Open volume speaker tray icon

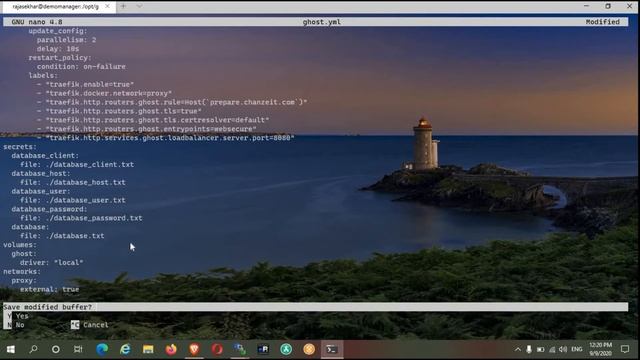click(x=563, y=350)
